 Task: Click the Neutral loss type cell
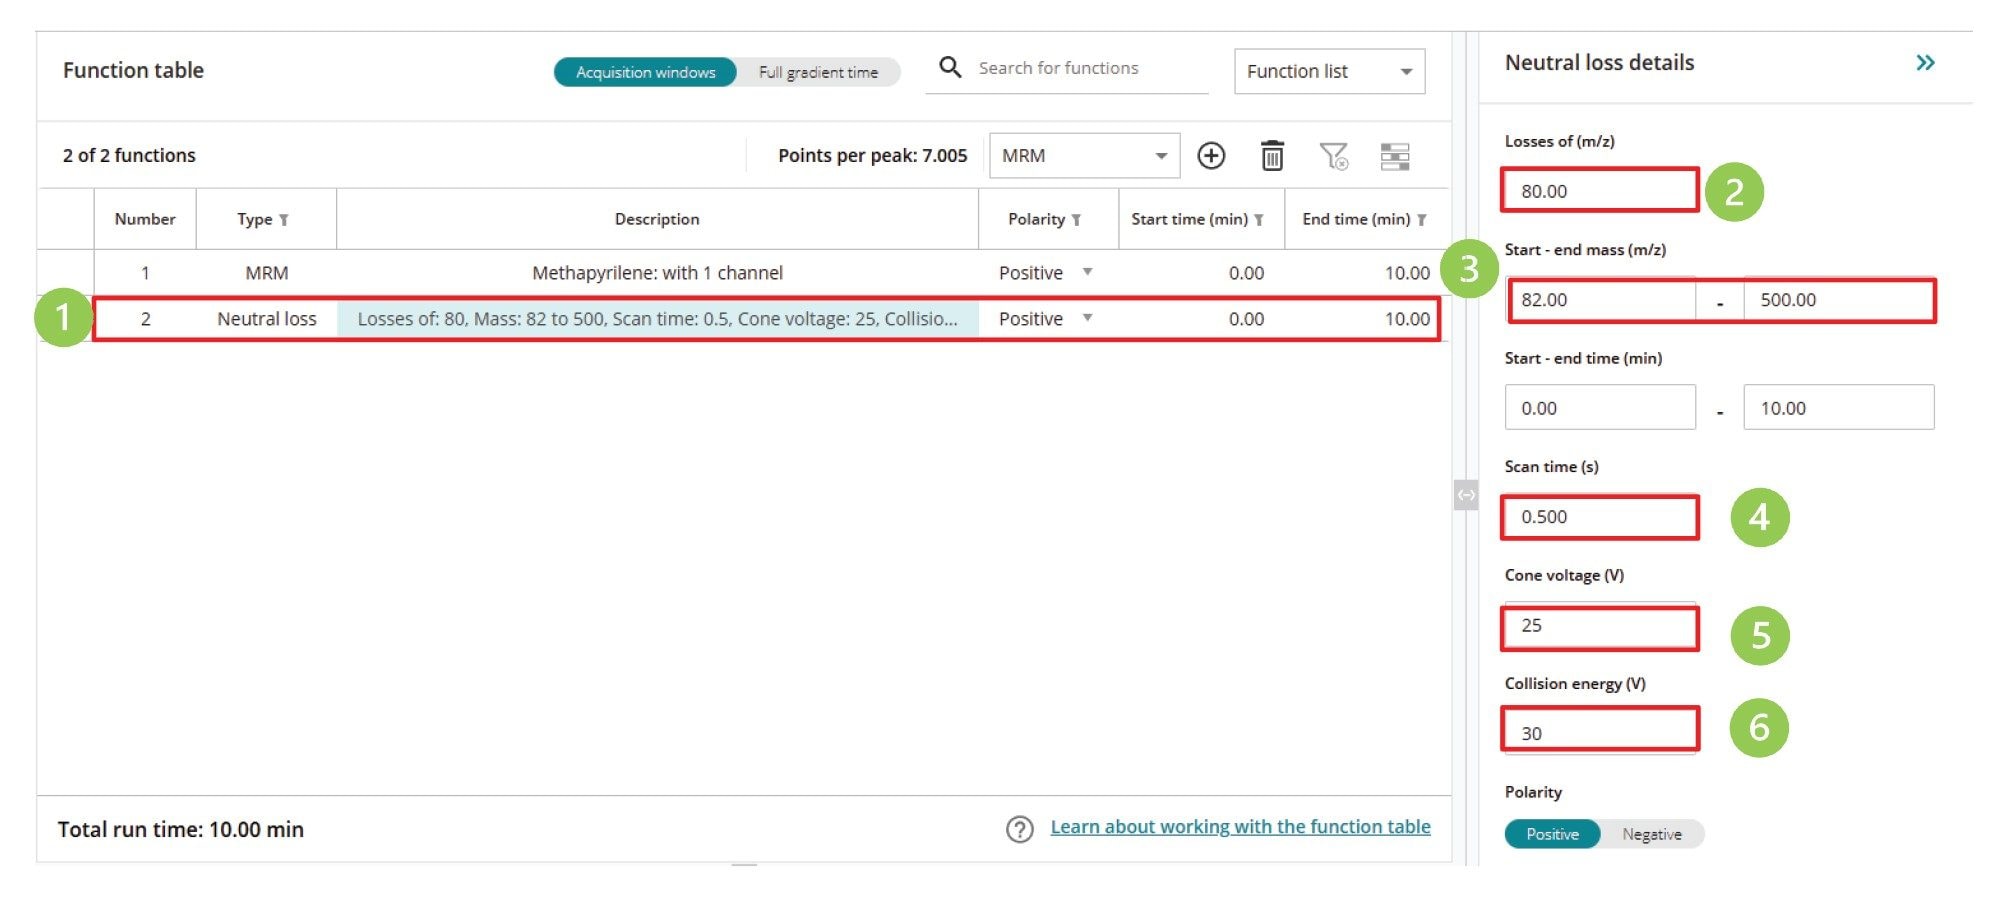(266, 319)
